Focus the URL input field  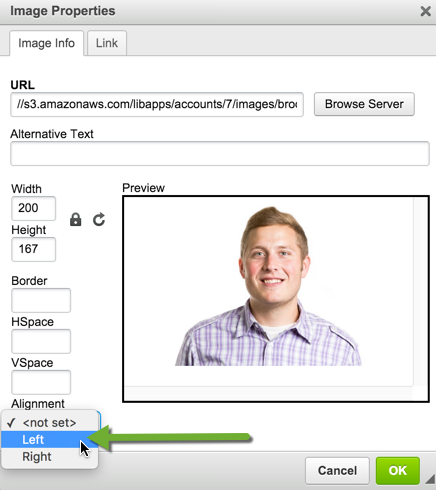(157, 104)
